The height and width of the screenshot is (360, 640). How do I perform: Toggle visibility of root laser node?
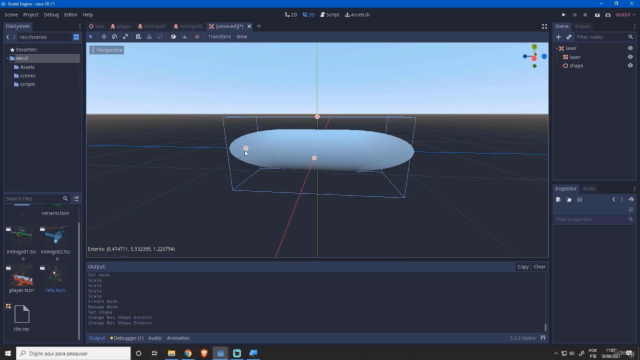[x=630, y=48]
